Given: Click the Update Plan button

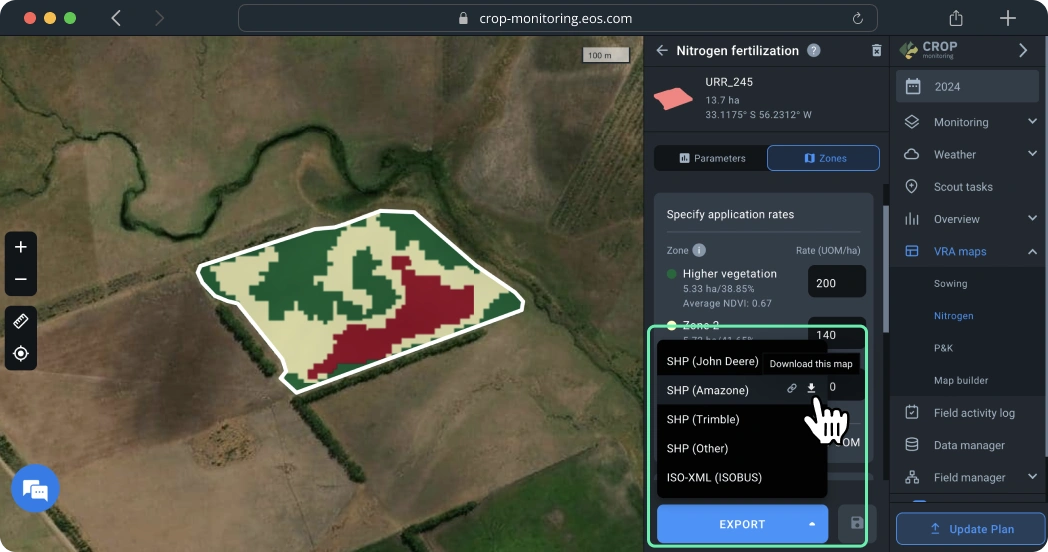Looking at the screenshot, I should (971, 529).
